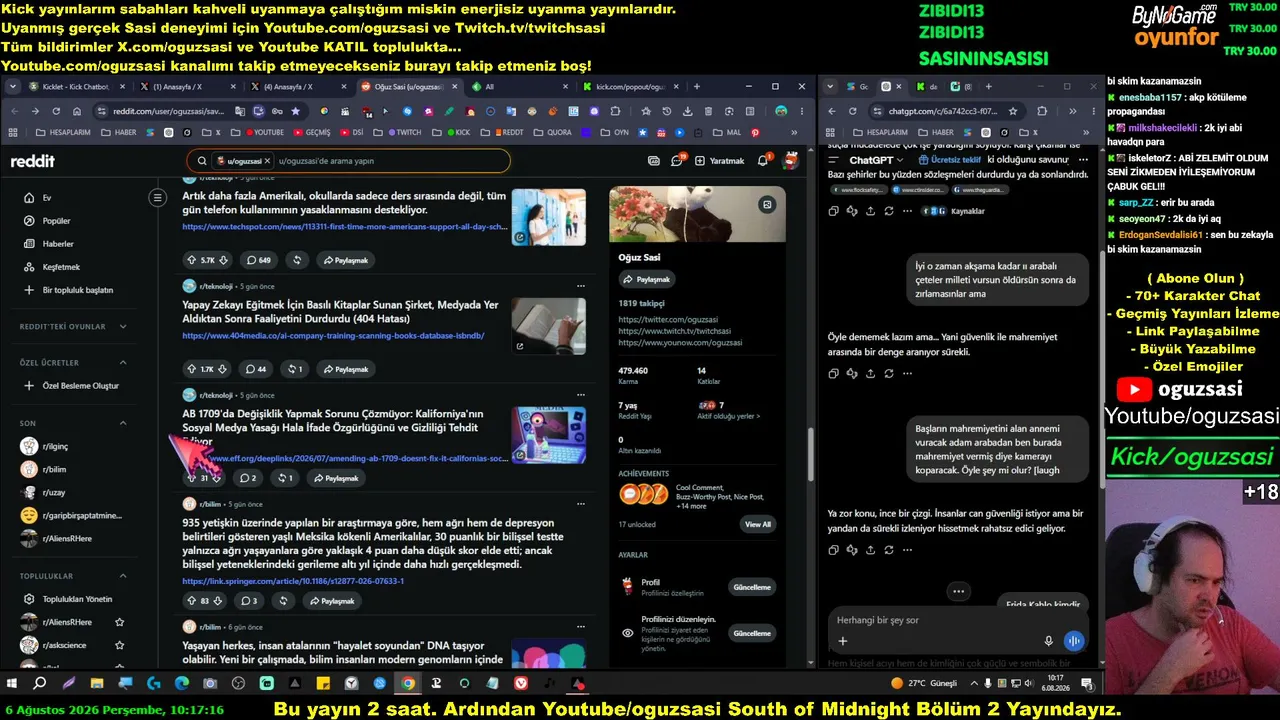Switch to the (4) Anasayfa / X tab

[297, 87]
